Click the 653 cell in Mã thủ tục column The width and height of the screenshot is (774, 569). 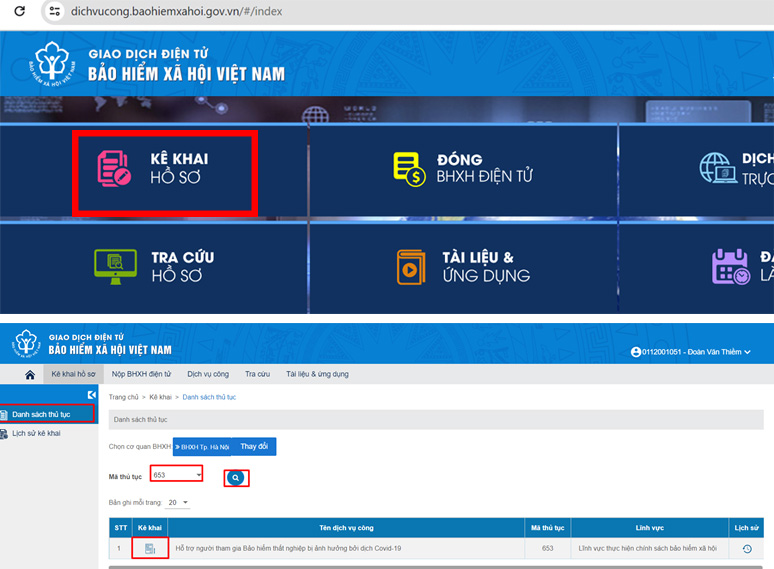[x=547, y=548]
